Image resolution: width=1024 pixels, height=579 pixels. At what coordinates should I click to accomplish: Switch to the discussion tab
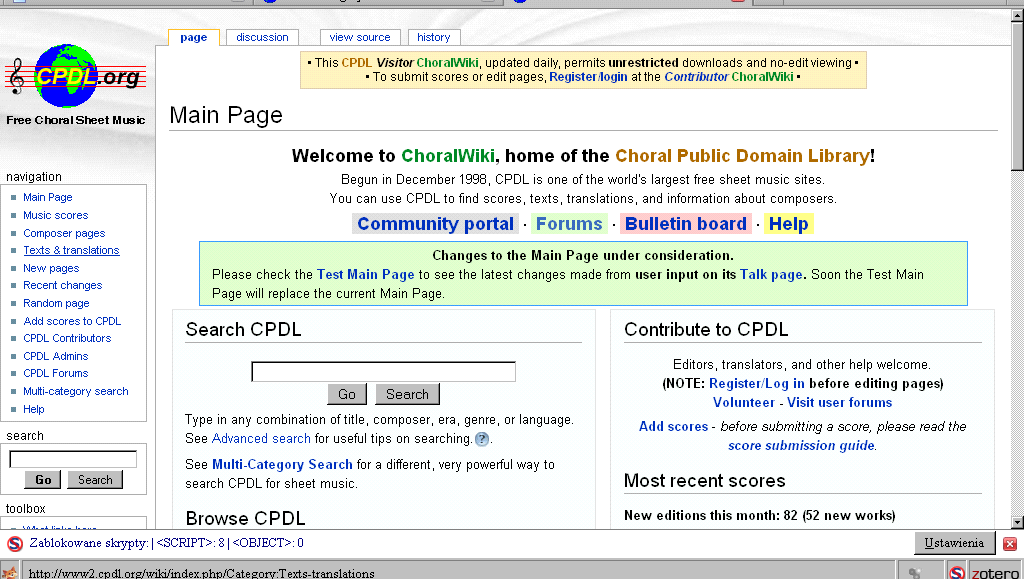262,37
